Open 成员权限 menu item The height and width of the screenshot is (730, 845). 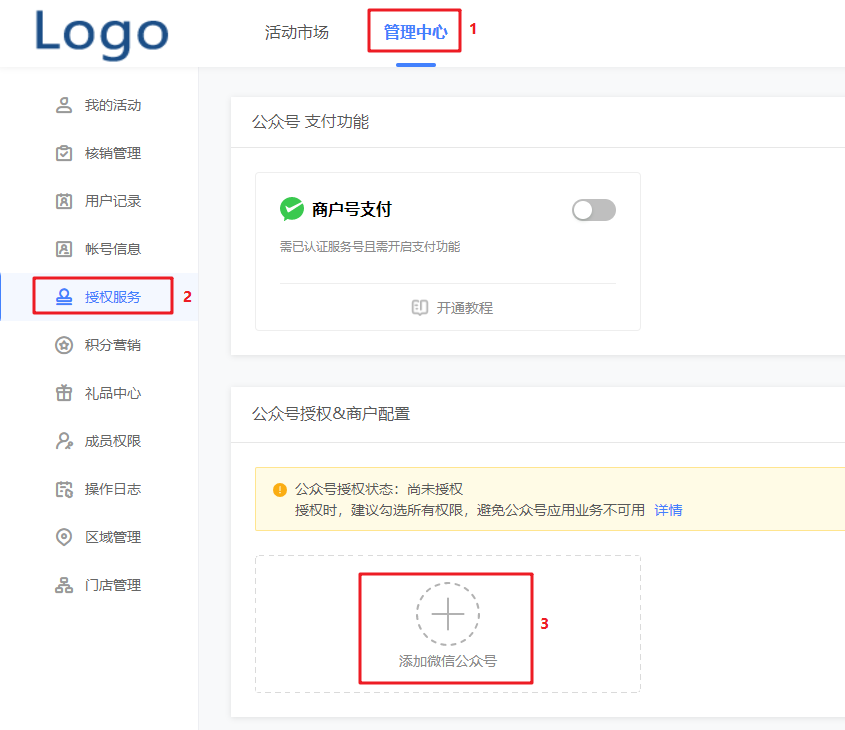click(113, 441)
